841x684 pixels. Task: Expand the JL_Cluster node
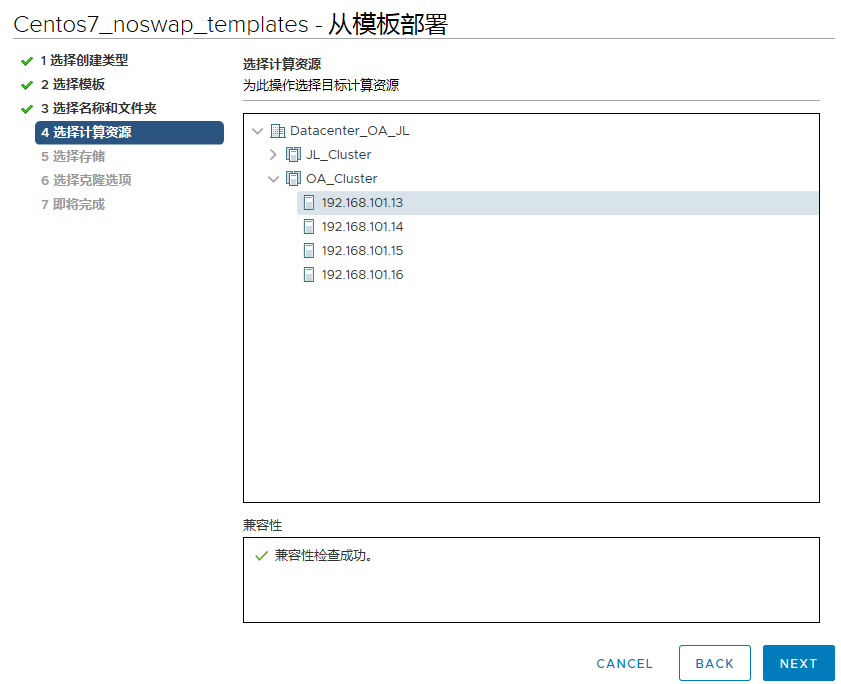click(x=273, y=155)
